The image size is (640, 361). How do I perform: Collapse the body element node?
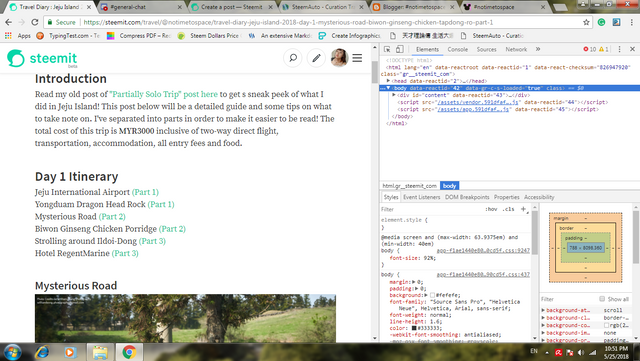(x=388, y=88)
